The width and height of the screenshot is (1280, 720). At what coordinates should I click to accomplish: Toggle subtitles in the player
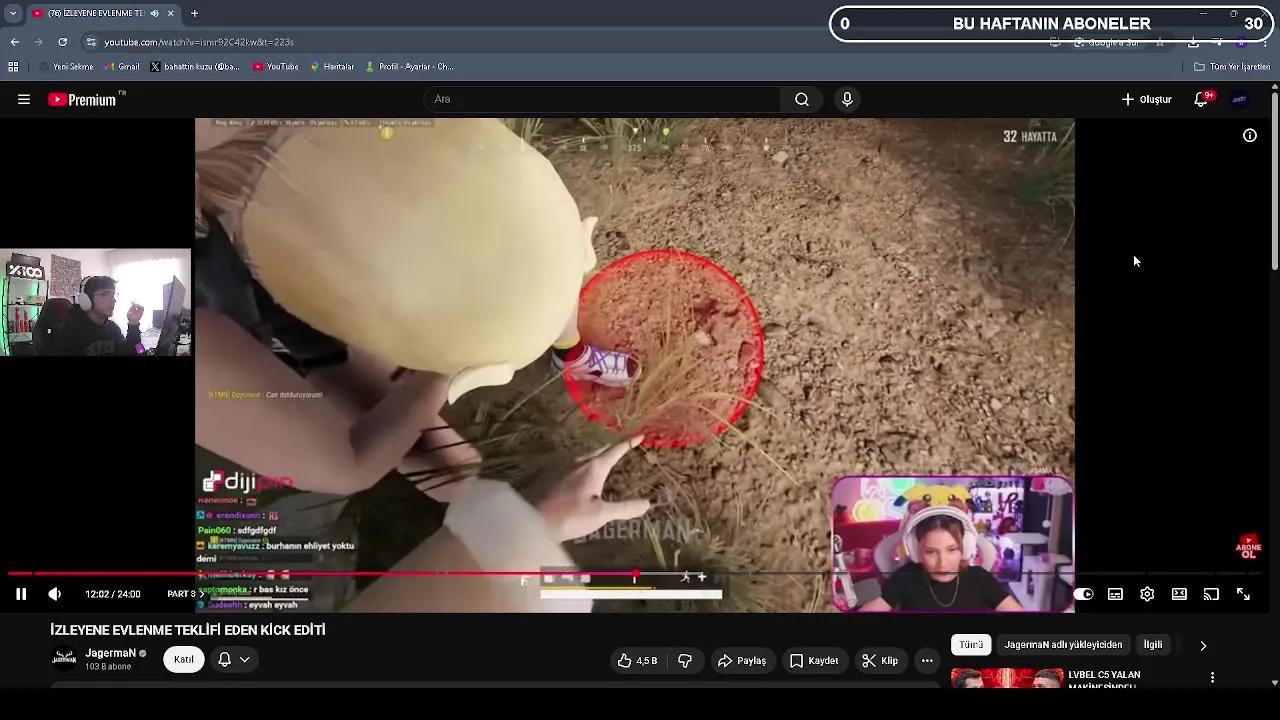pyautogui.click(x=1115, y=594)
